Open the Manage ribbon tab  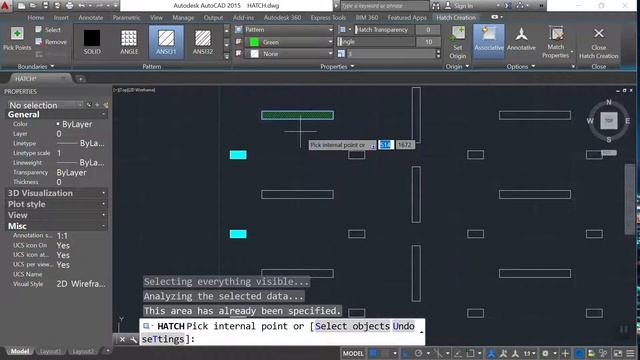(x=183, y=18)
